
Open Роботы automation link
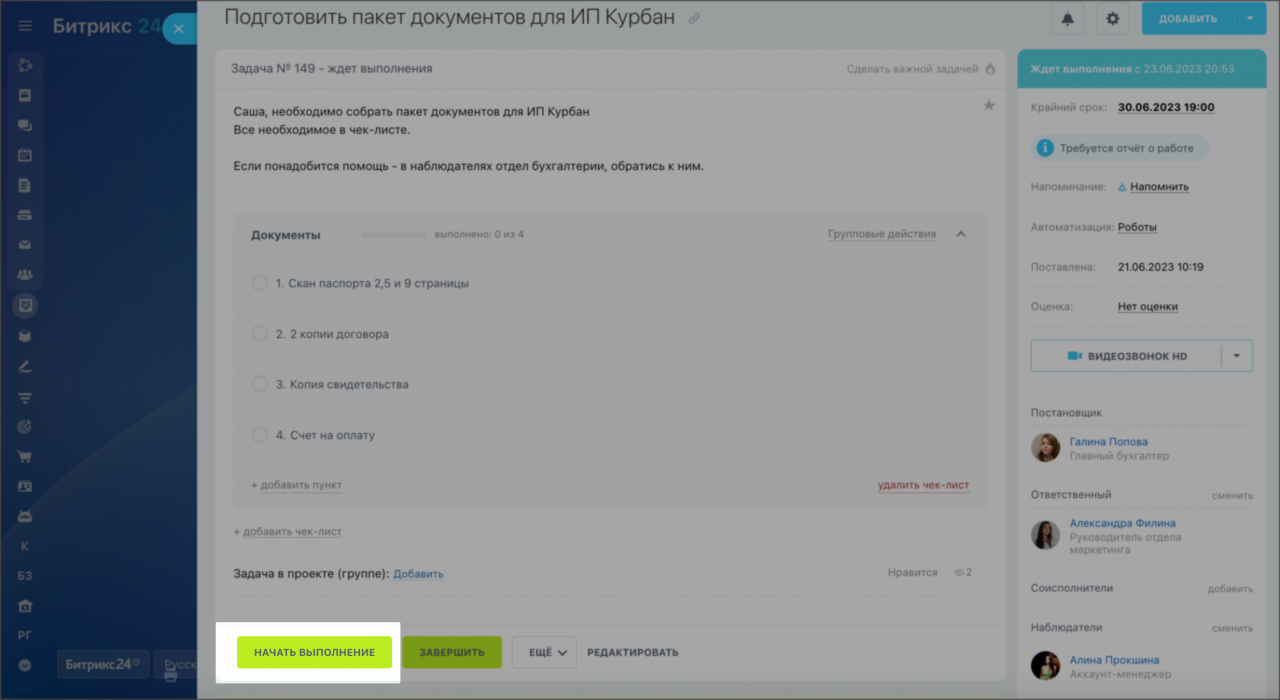[x=1137, y=227]
